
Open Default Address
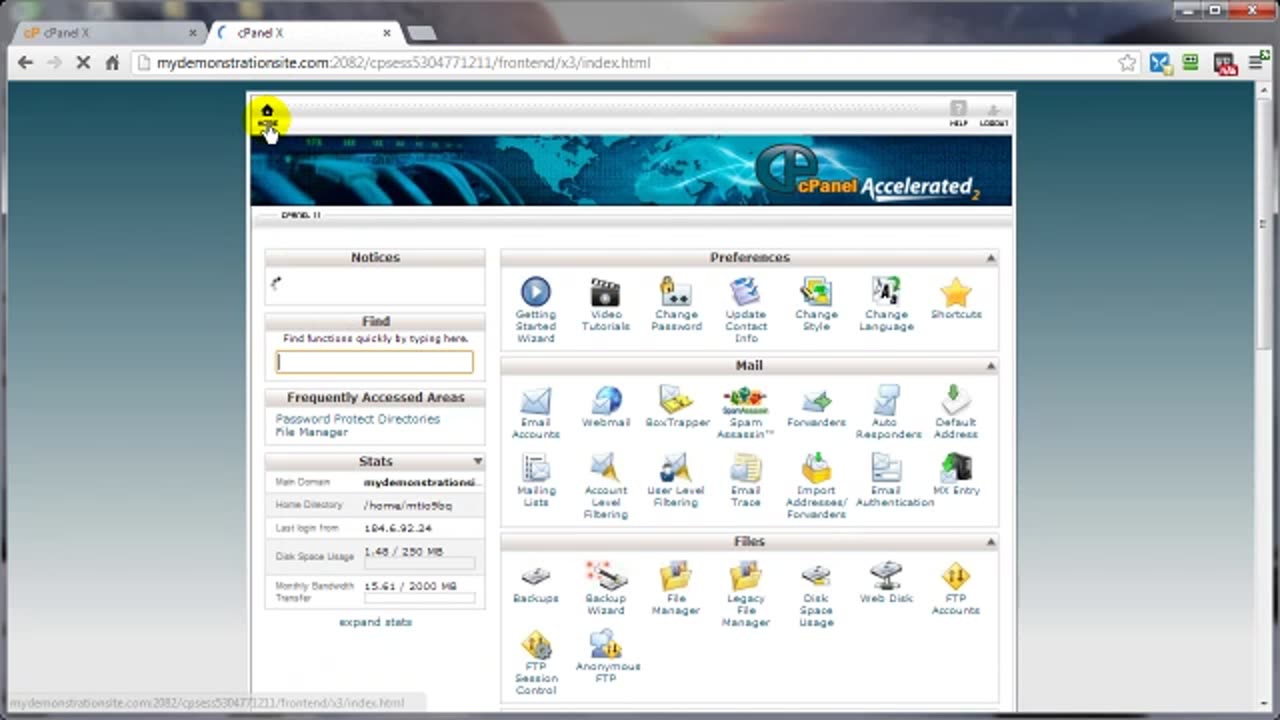956,412
